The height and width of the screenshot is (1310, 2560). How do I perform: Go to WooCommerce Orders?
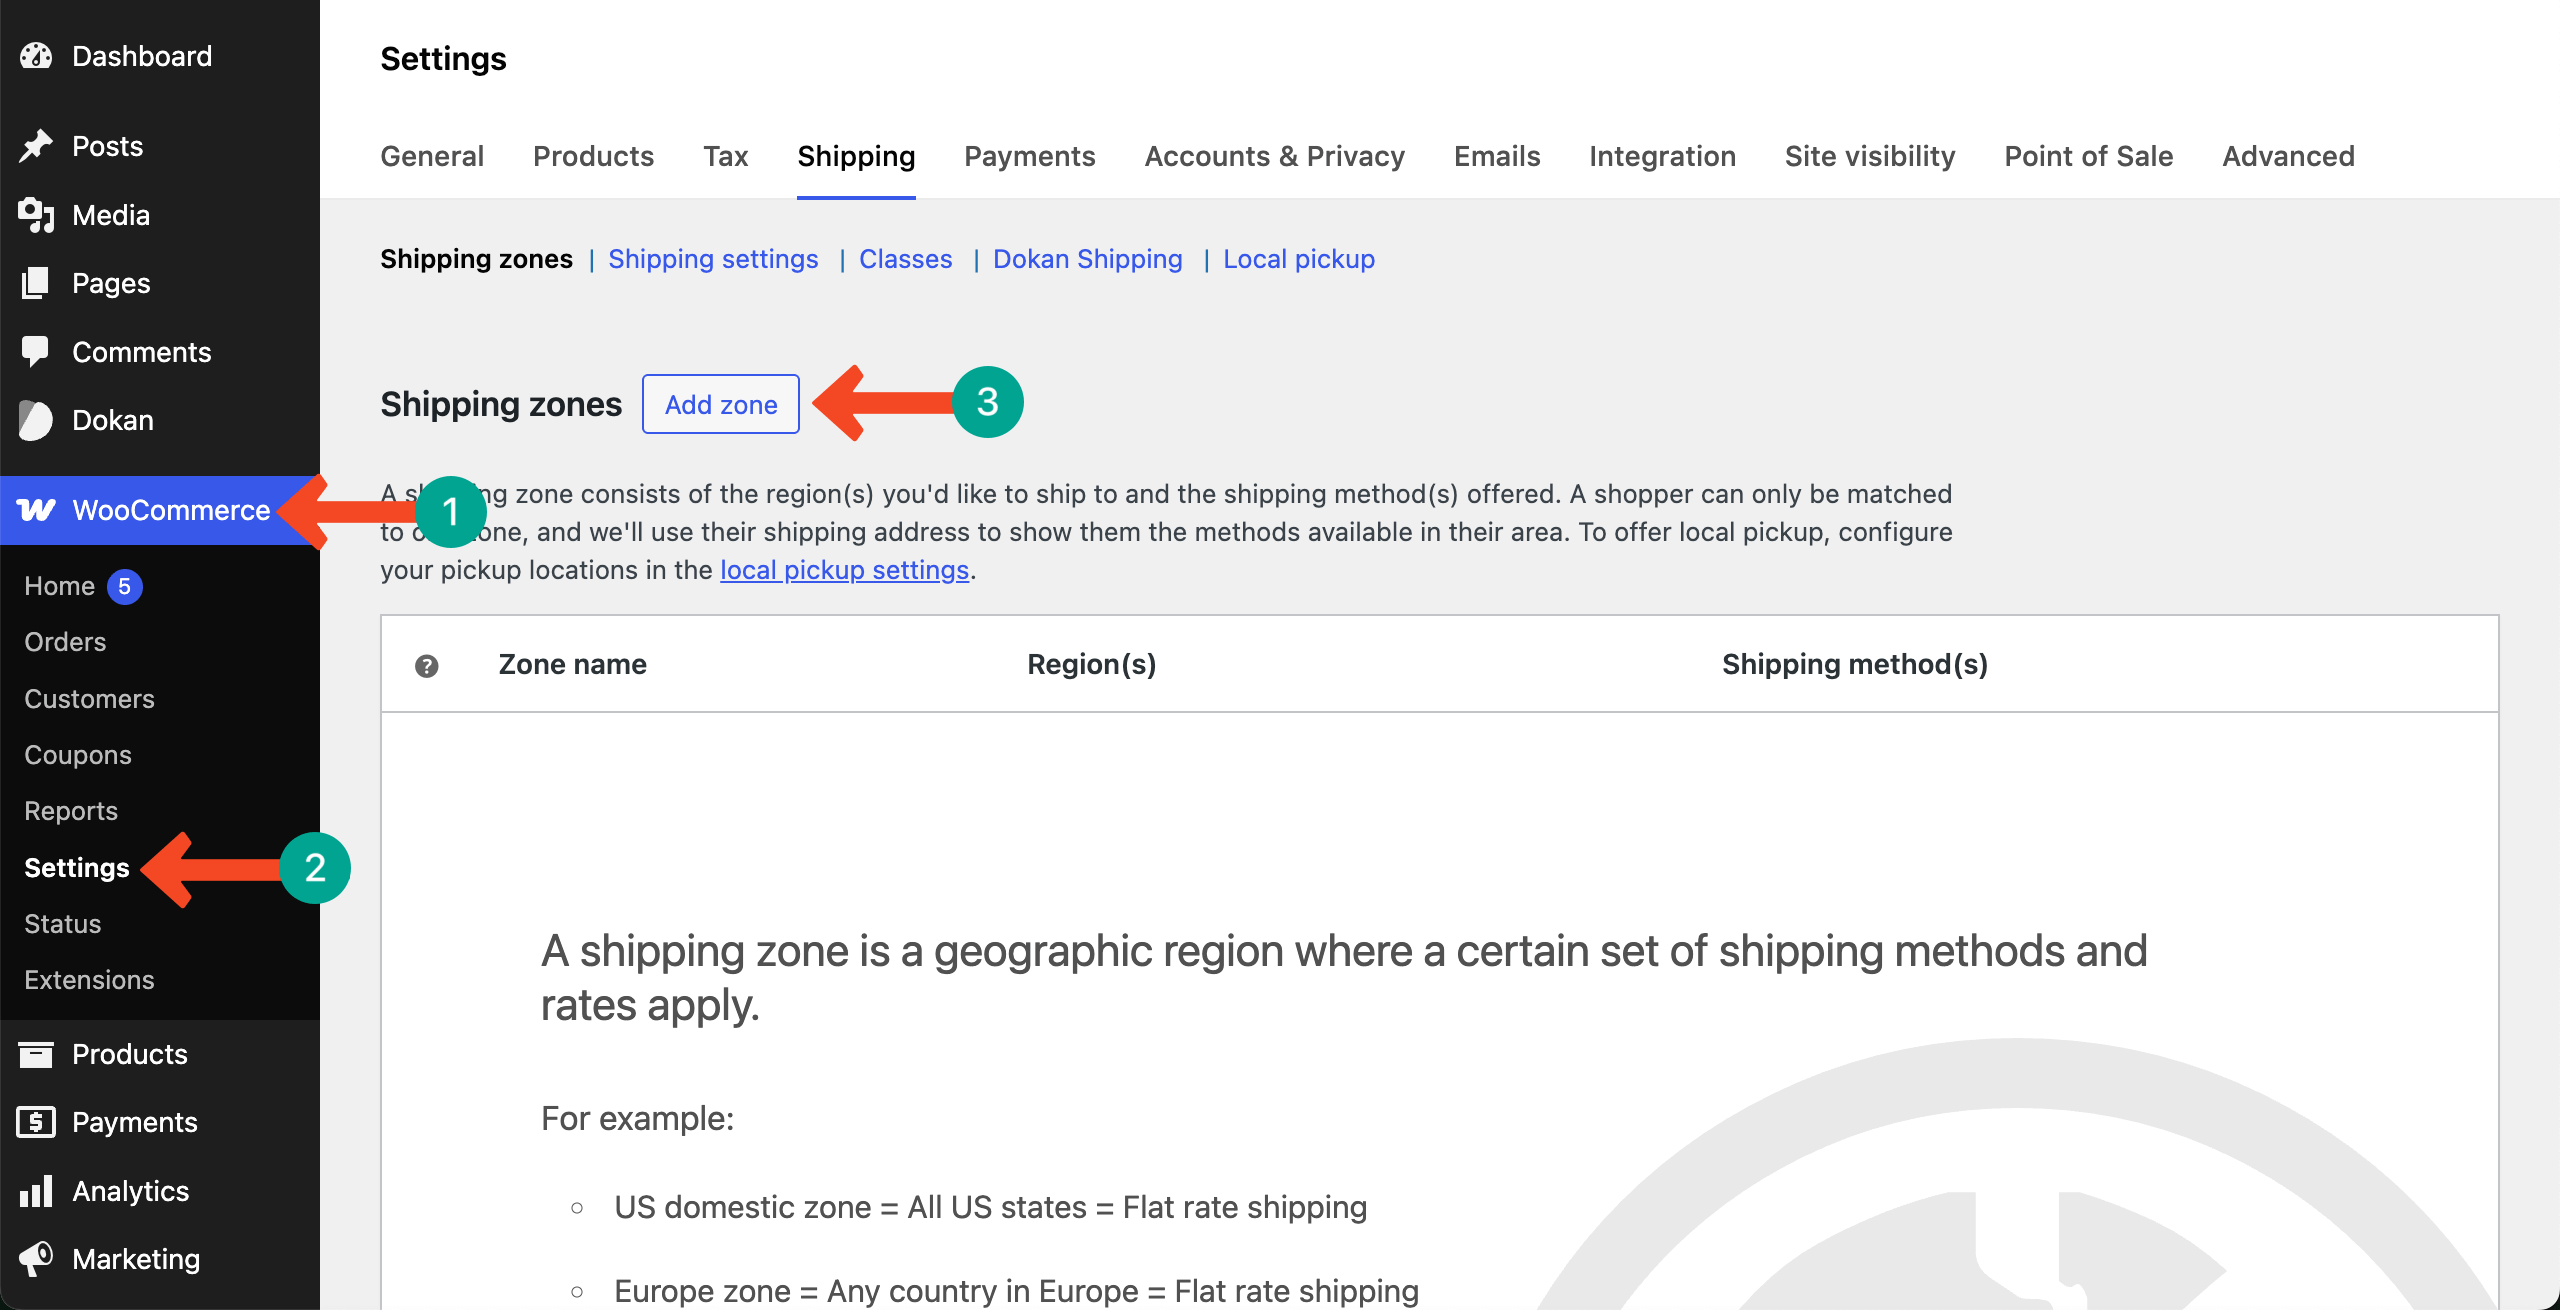tap(65, 642)
